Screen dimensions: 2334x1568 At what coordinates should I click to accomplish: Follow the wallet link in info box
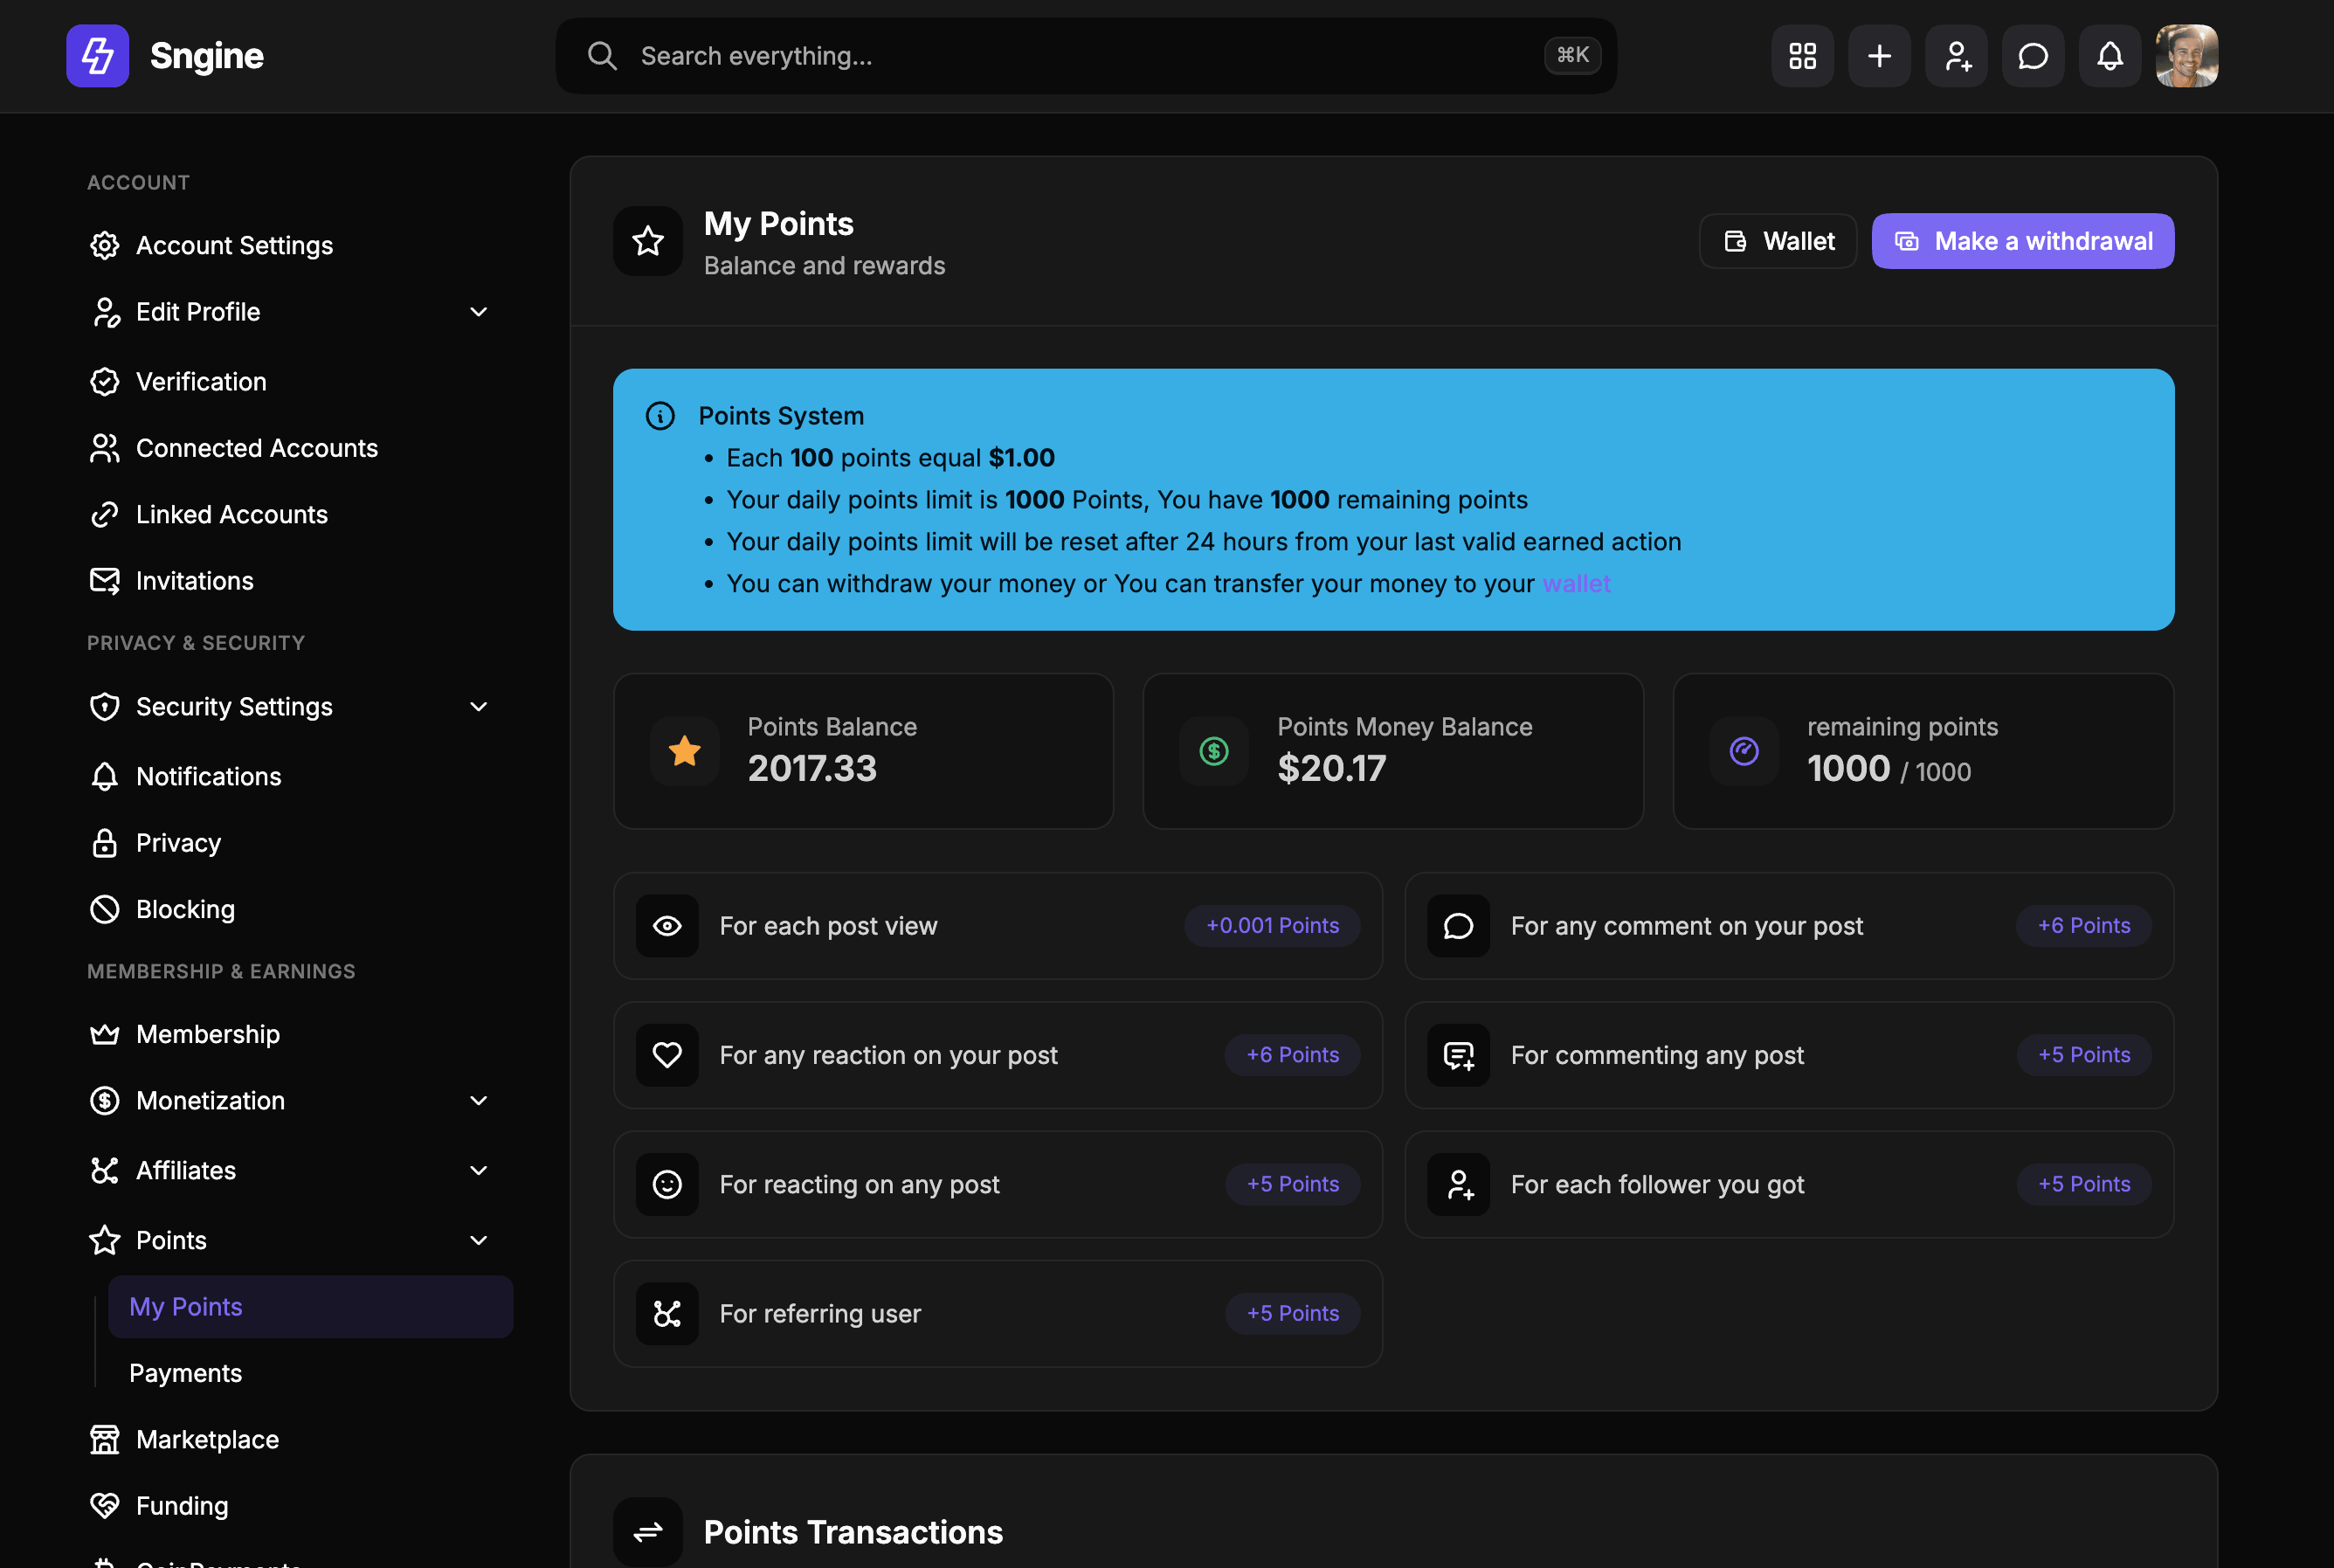pos(1576,583)
